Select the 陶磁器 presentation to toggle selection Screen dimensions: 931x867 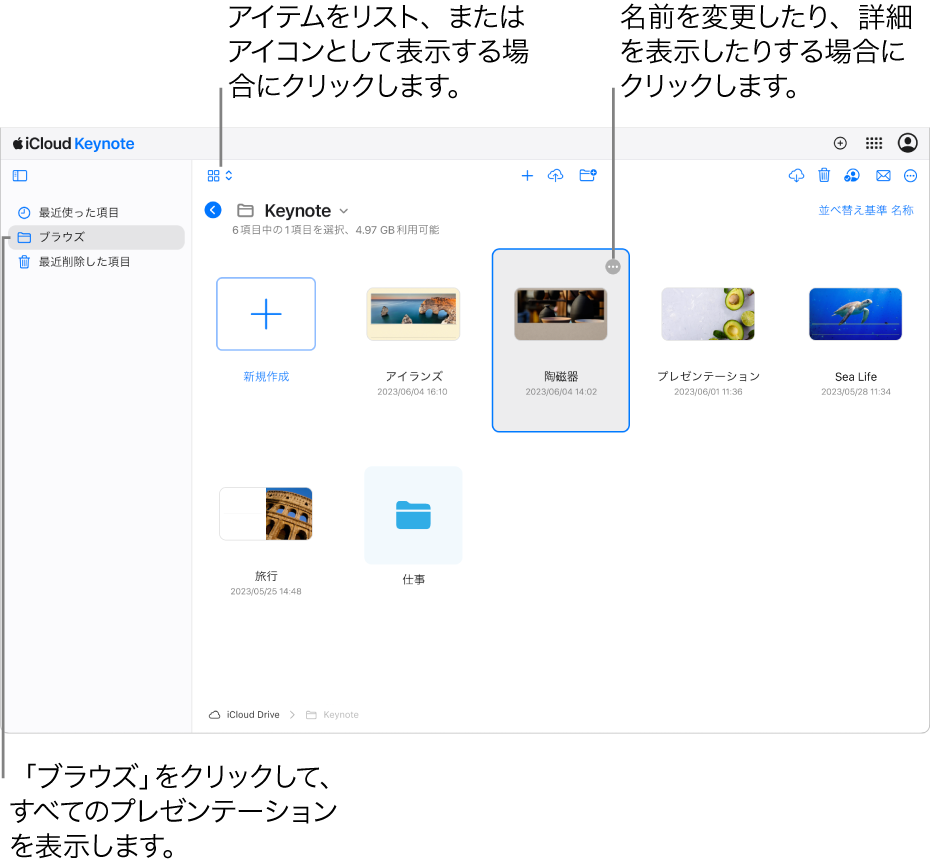pos(560,314)
